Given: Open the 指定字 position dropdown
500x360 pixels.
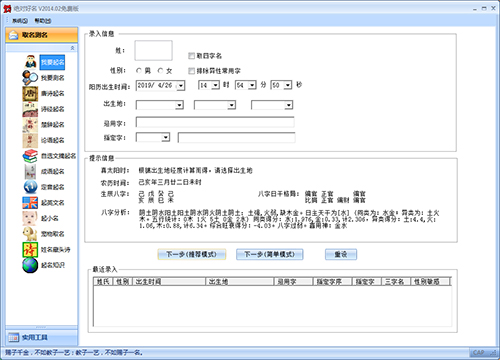Looking at the screenshot, I should [165, 137].
